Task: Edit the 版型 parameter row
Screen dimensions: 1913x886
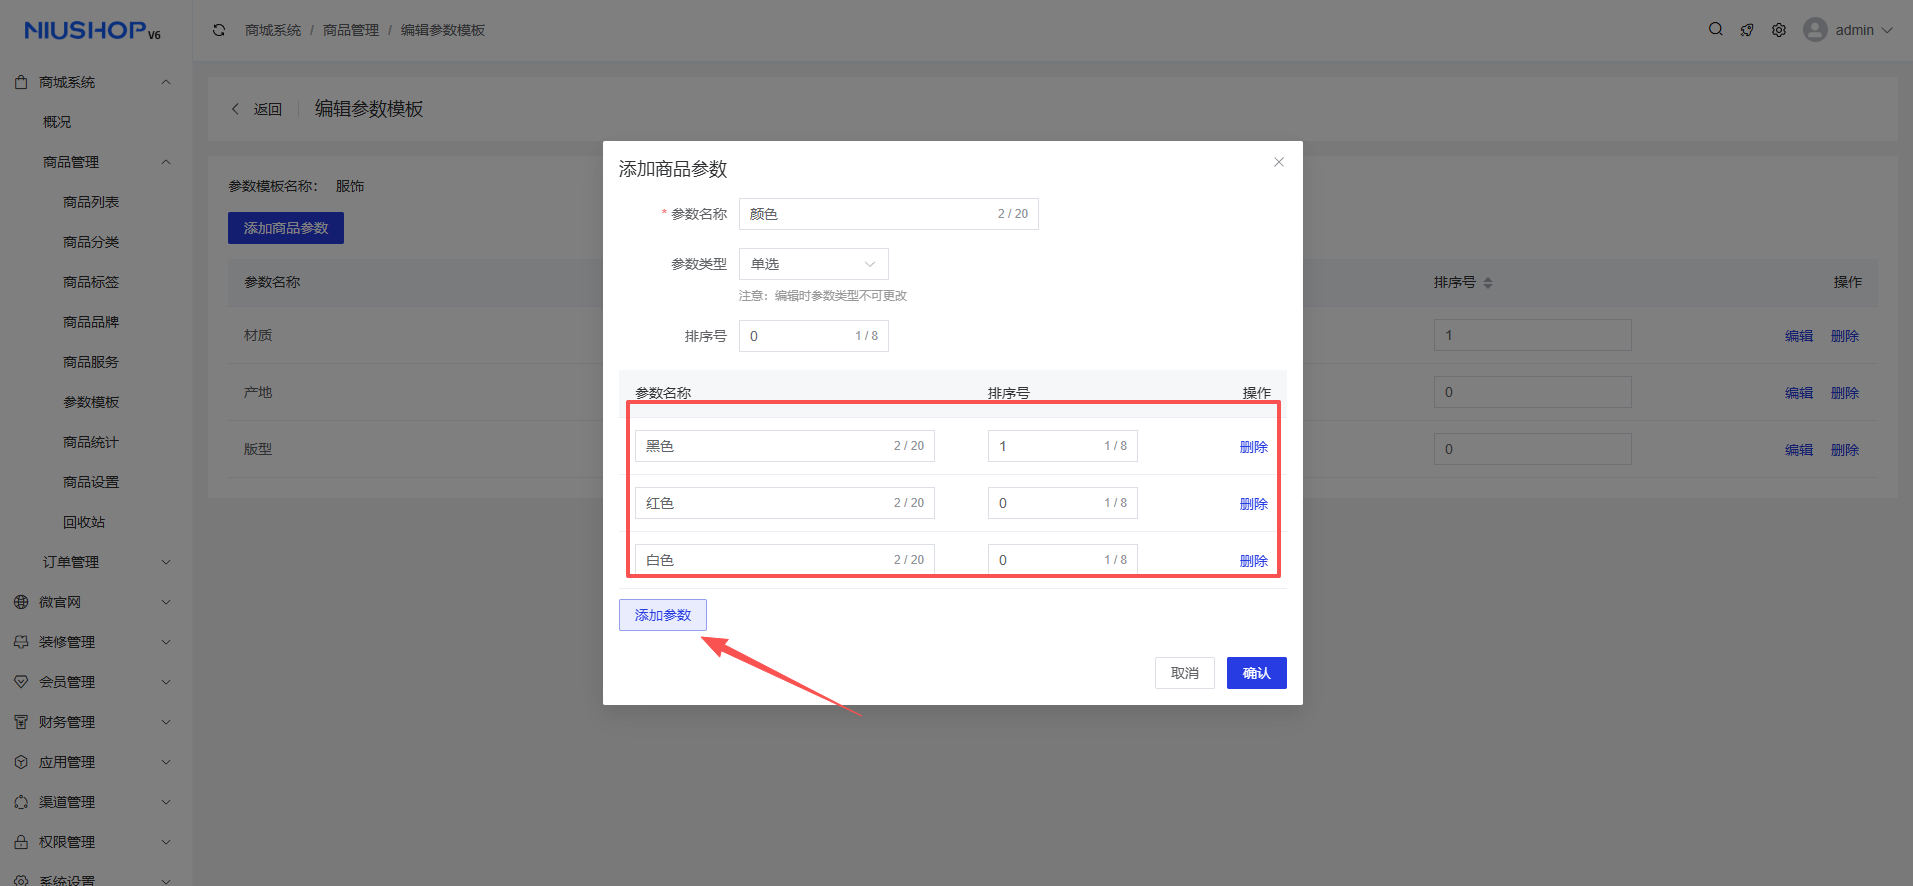Action: pyautogui.click(x=1799, y=450)
